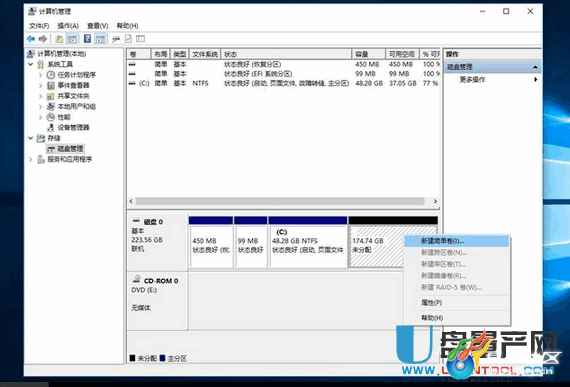This screenshot has height=387, width=570.
Task: Choose 新建简单卷(I)... from context menu
Action: tap(457, 241)
